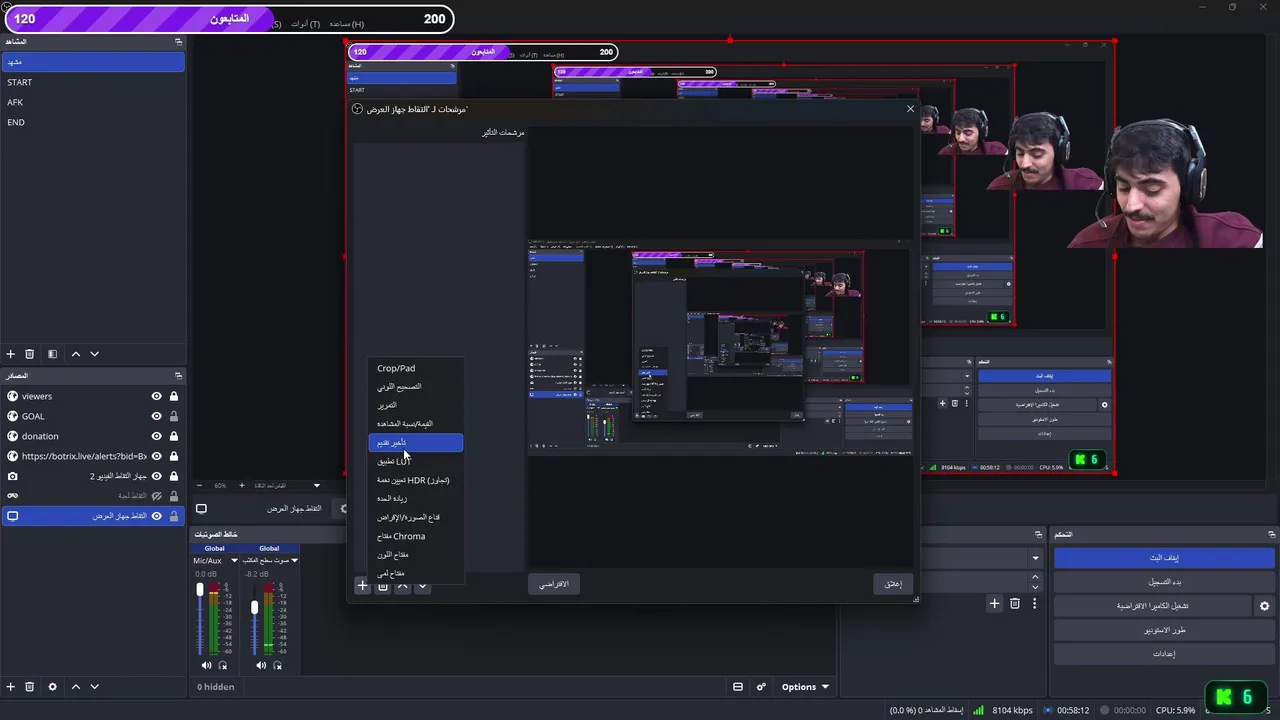The image size is (1280, 720).
Task: Hide the botrix.live alerts source
Action: coord(156,456)
